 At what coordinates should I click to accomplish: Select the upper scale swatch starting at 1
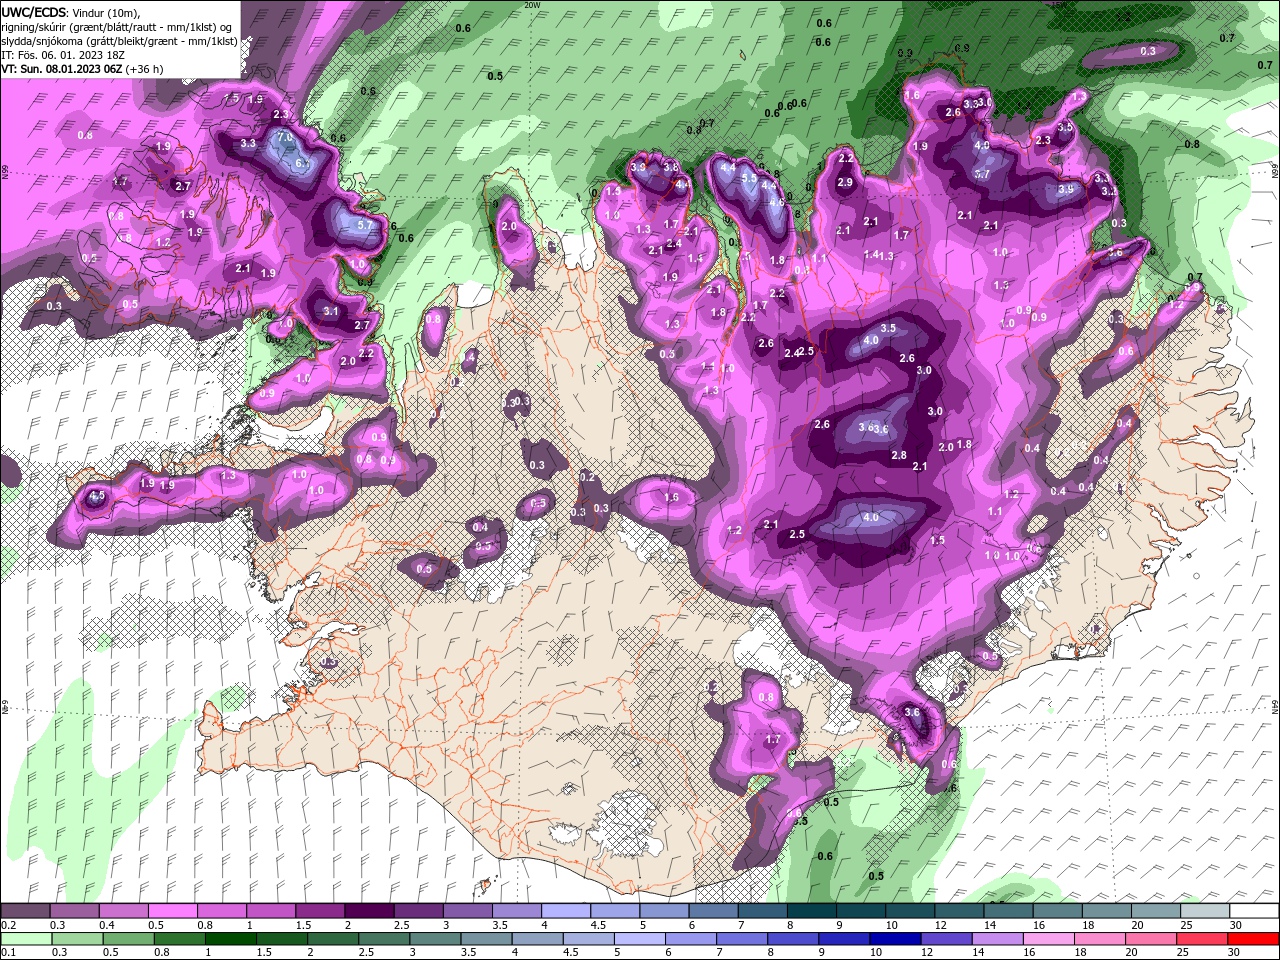[x=271, y=910]
